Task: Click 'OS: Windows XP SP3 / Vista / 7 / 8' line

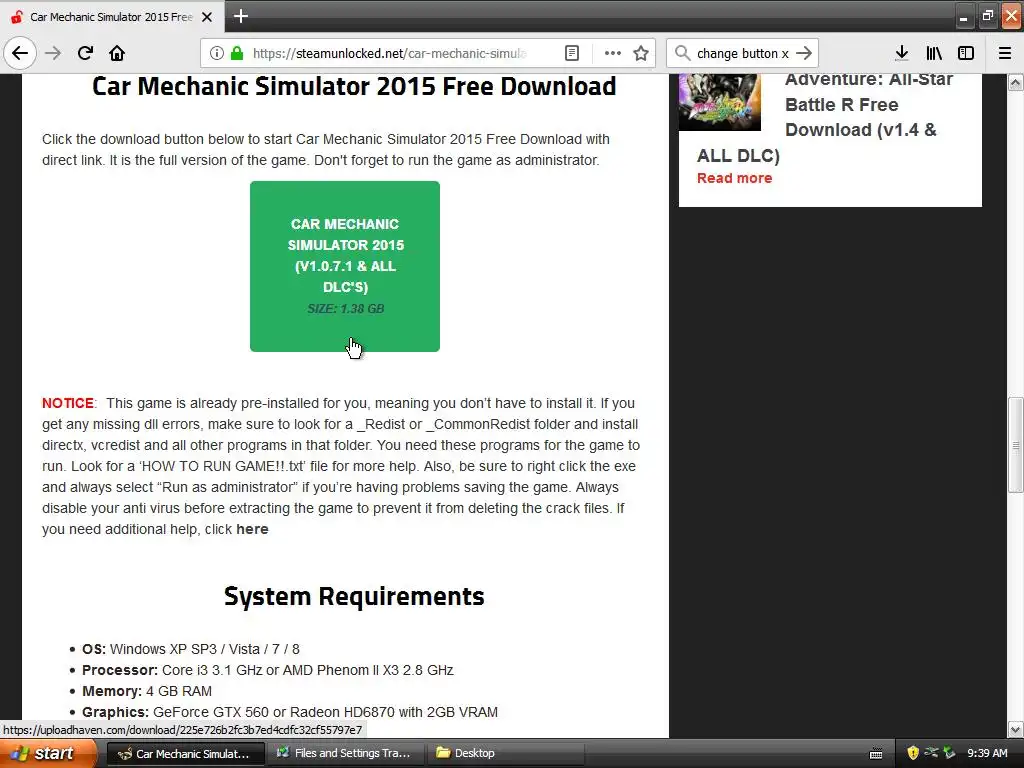Action: tap(191, 649)
